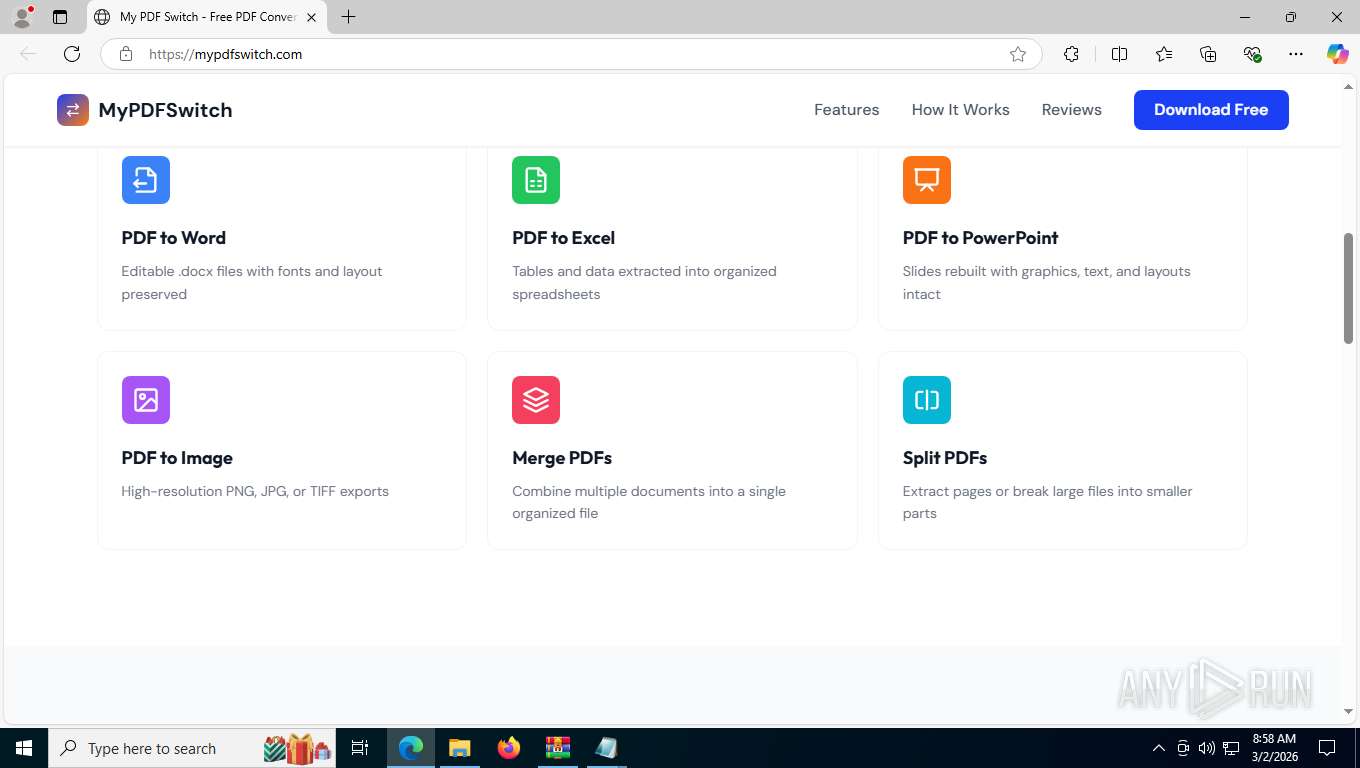Click the Merge PDFs heading
This screenshot has height=768, width=1360.
coord(562,458)
